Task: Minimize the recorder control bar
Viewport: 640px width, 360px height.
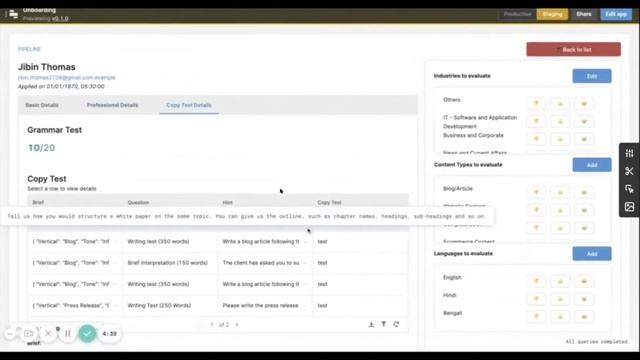Action: coord(10,333)
